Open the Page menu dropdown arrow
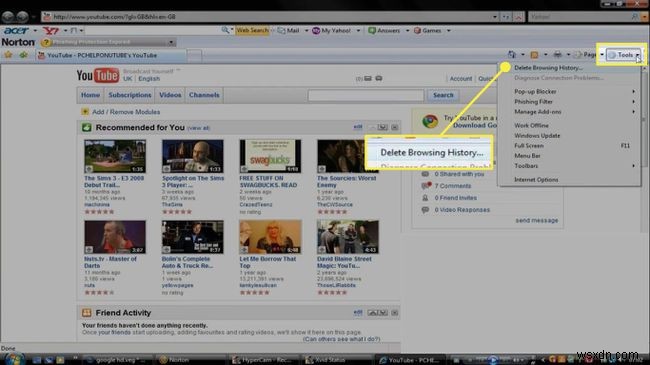Image resolution: width=650 pixels, height=365 pixels. [602, 54]
